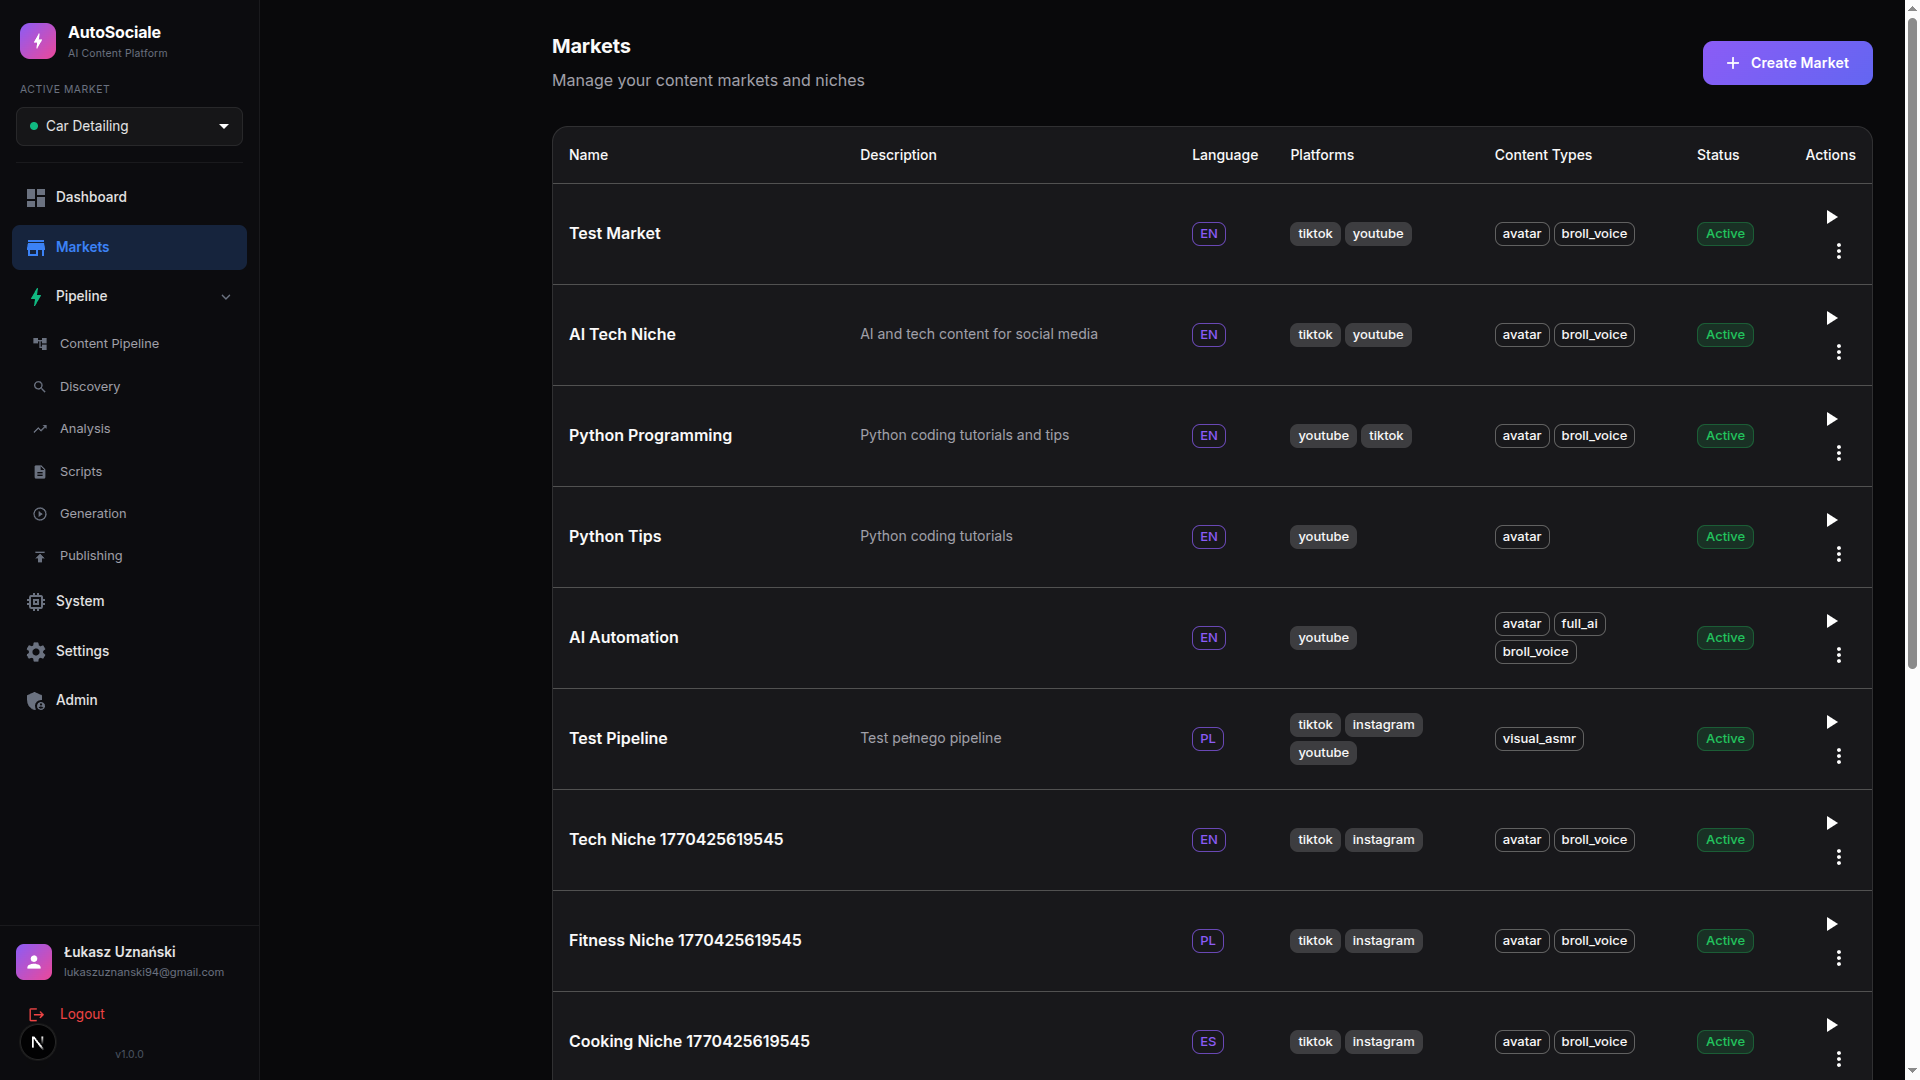This screenshot has width=1920, height=1080.
Task: Click the Logout link
Action: (x=82, y=1014)
